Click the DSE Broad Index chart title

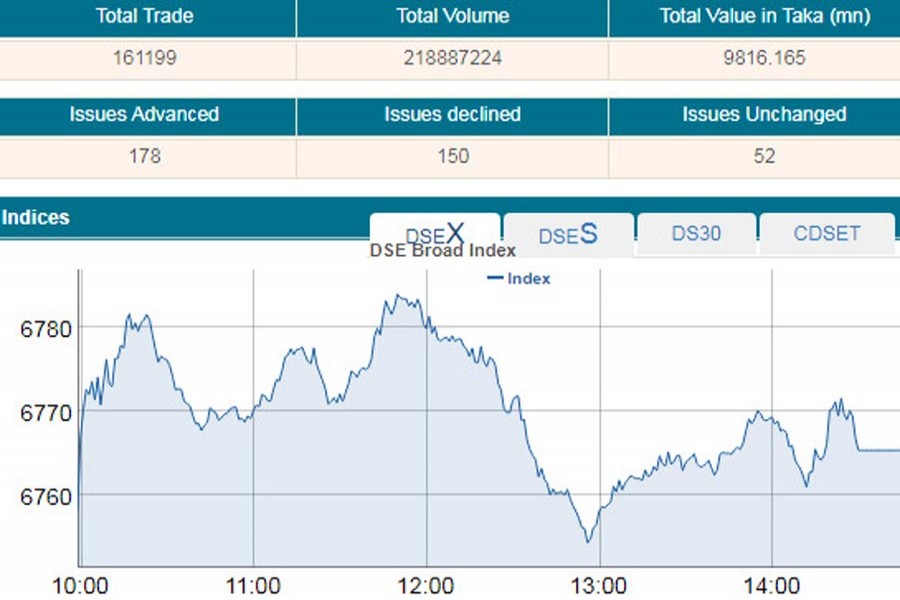443,251
